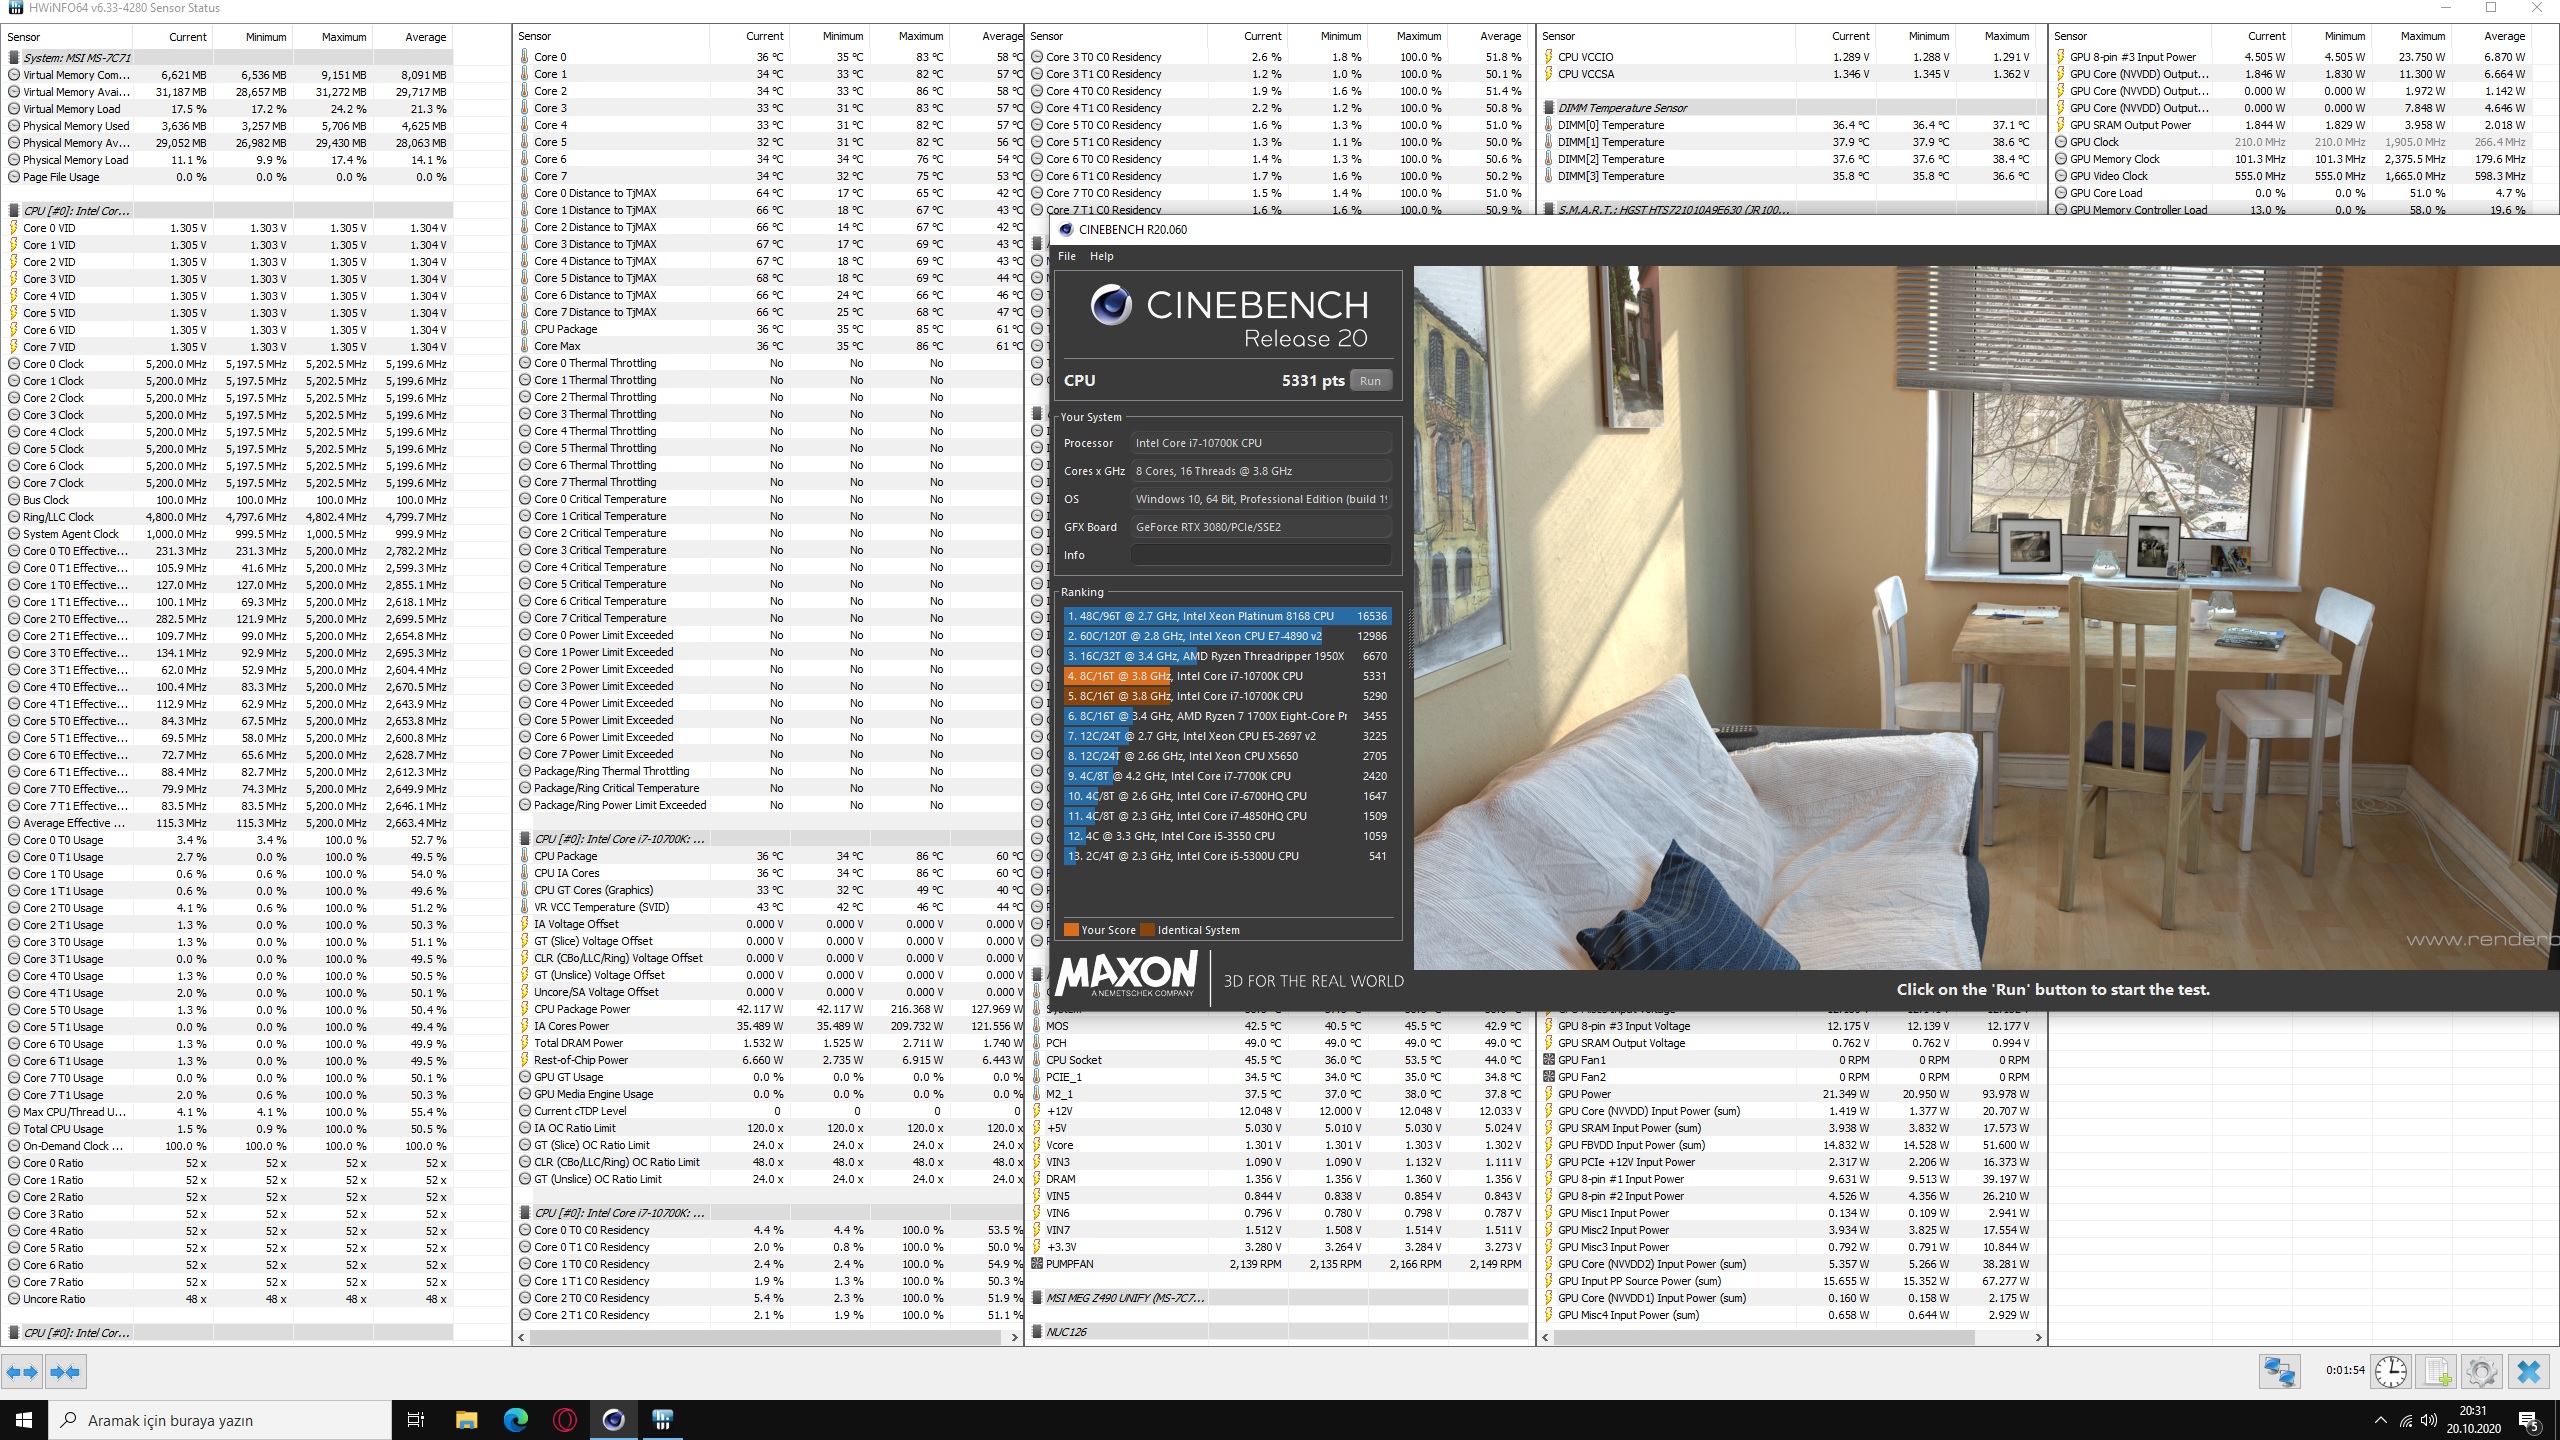Click the orange Your Score legend swatch

(x=1071, y=930)
